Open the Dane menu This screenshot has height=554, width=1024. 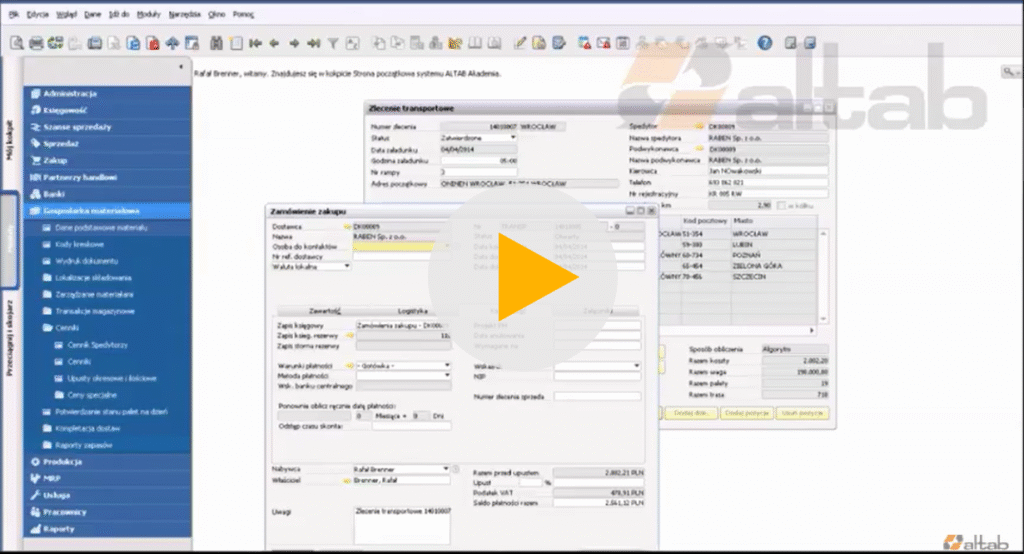[93, 14]
